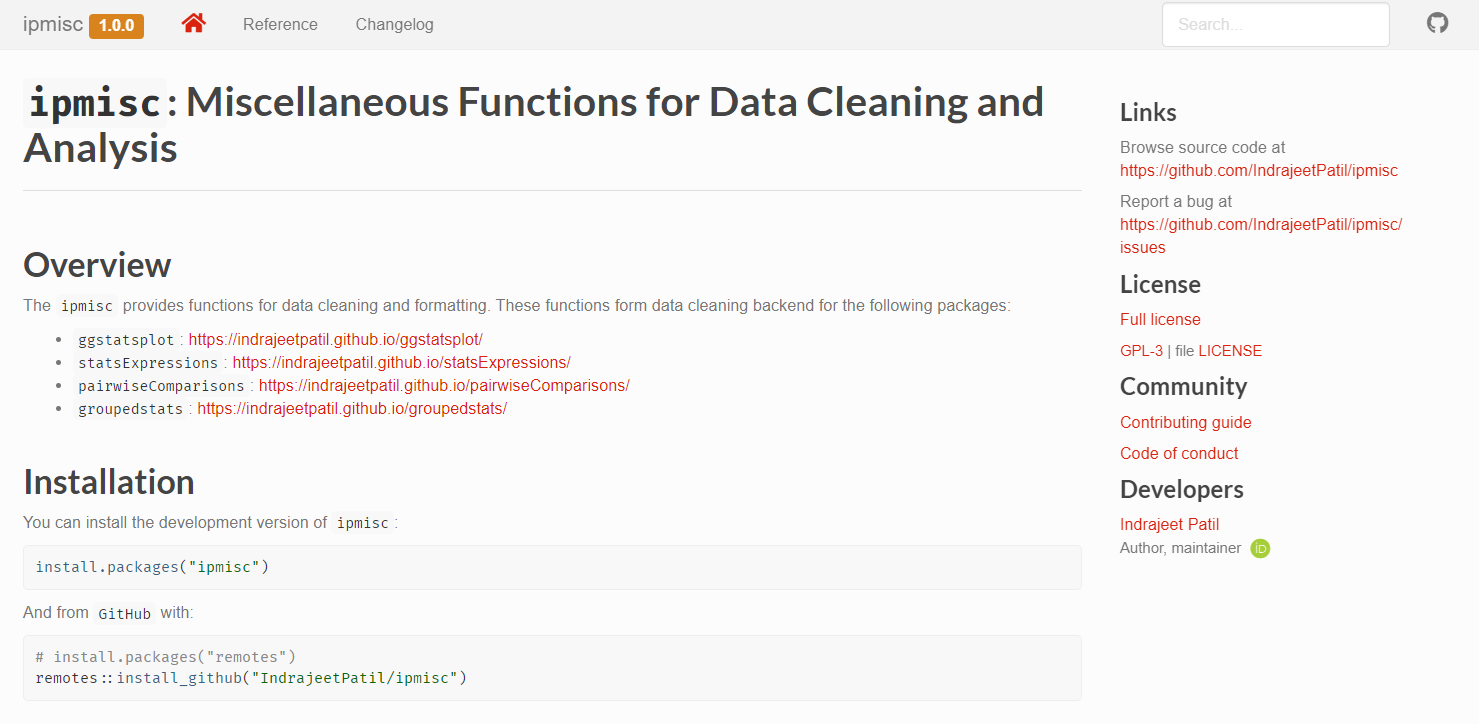Open the GitHub icon in navbar
Screen dimensions: 1479x724
click(1437, 23)
